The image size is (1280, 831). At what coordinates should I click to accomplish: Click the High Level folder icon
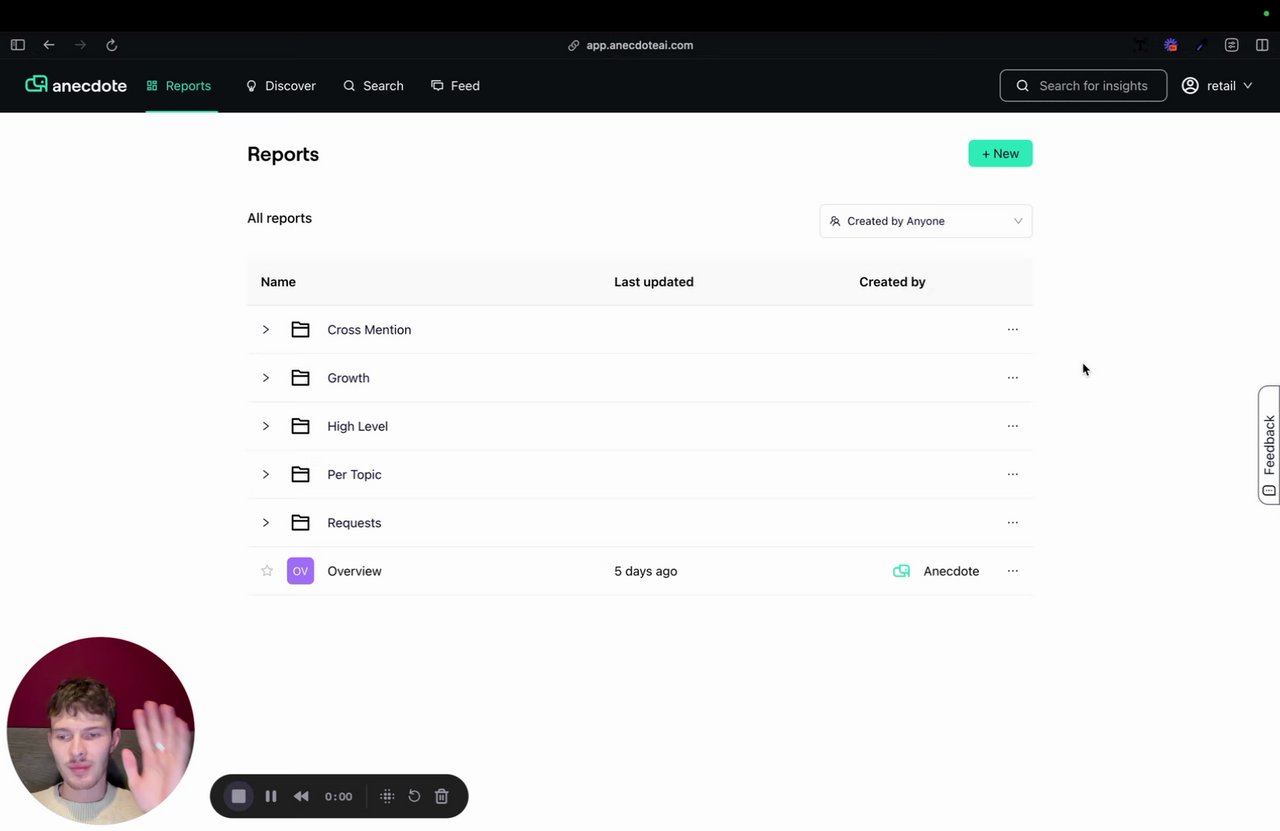pyautogui.click(x=300, y=426)
